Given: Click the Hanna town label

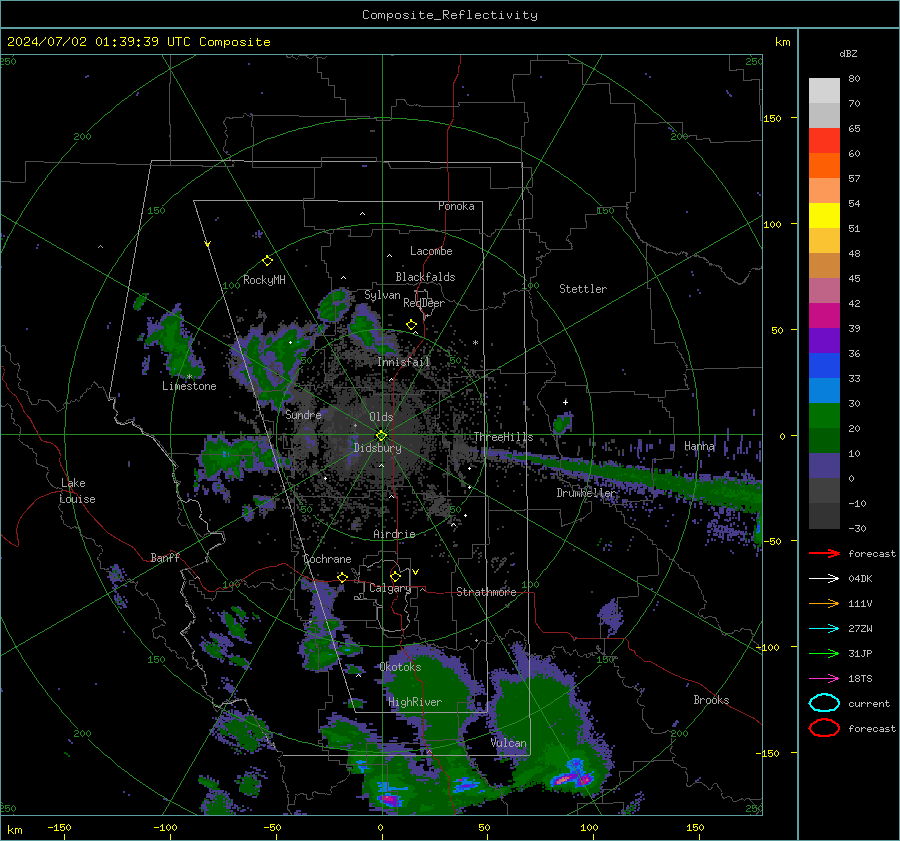Looking at the screenshot, I should pos(699,446).
